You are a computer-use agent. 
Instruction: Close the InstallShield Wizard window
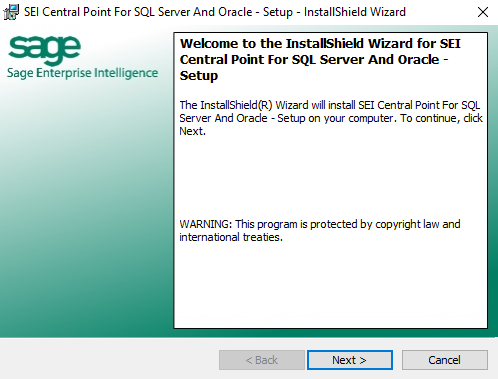pyautogui.click(x=483, y=12)
